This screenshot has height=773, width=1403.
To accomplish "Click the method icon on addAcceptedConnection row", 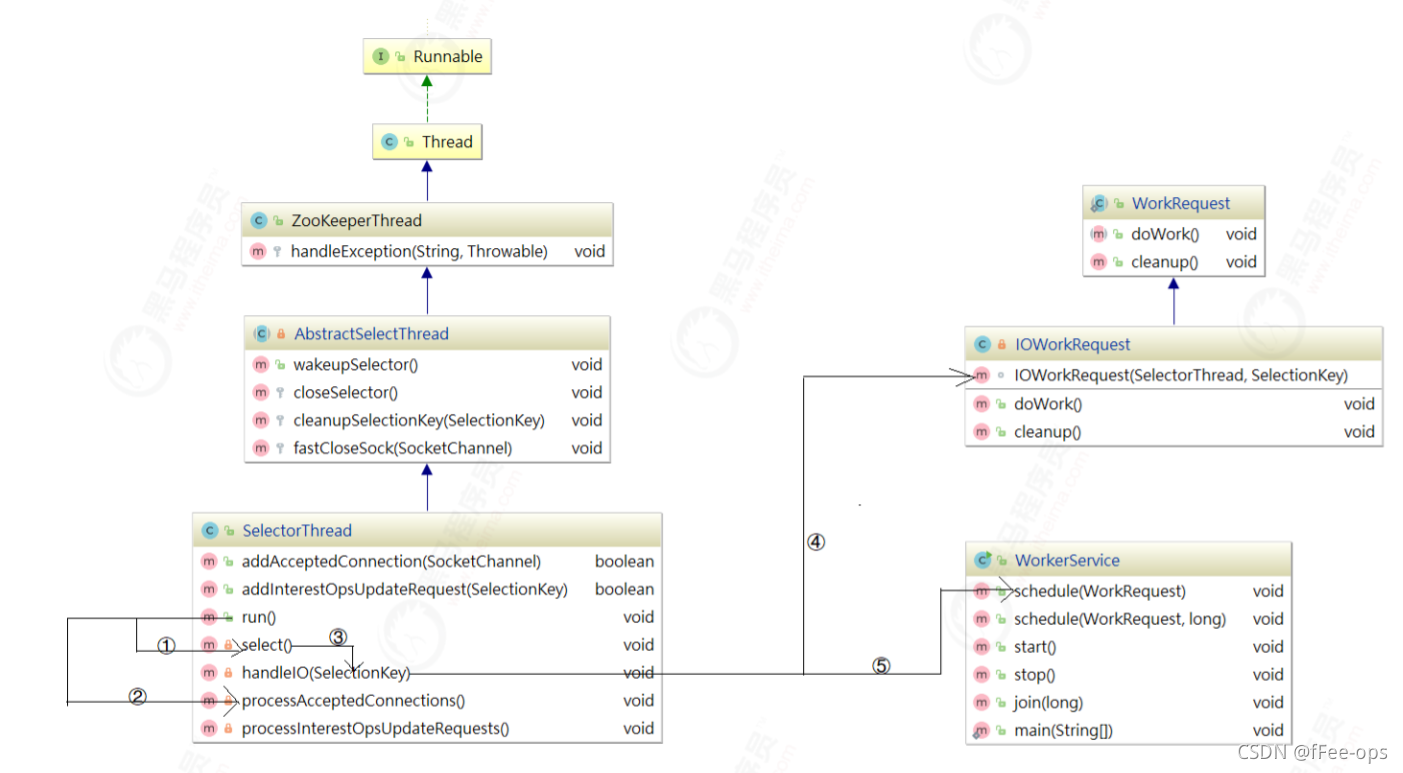I will pyautogui.click(x=209, y=562).
